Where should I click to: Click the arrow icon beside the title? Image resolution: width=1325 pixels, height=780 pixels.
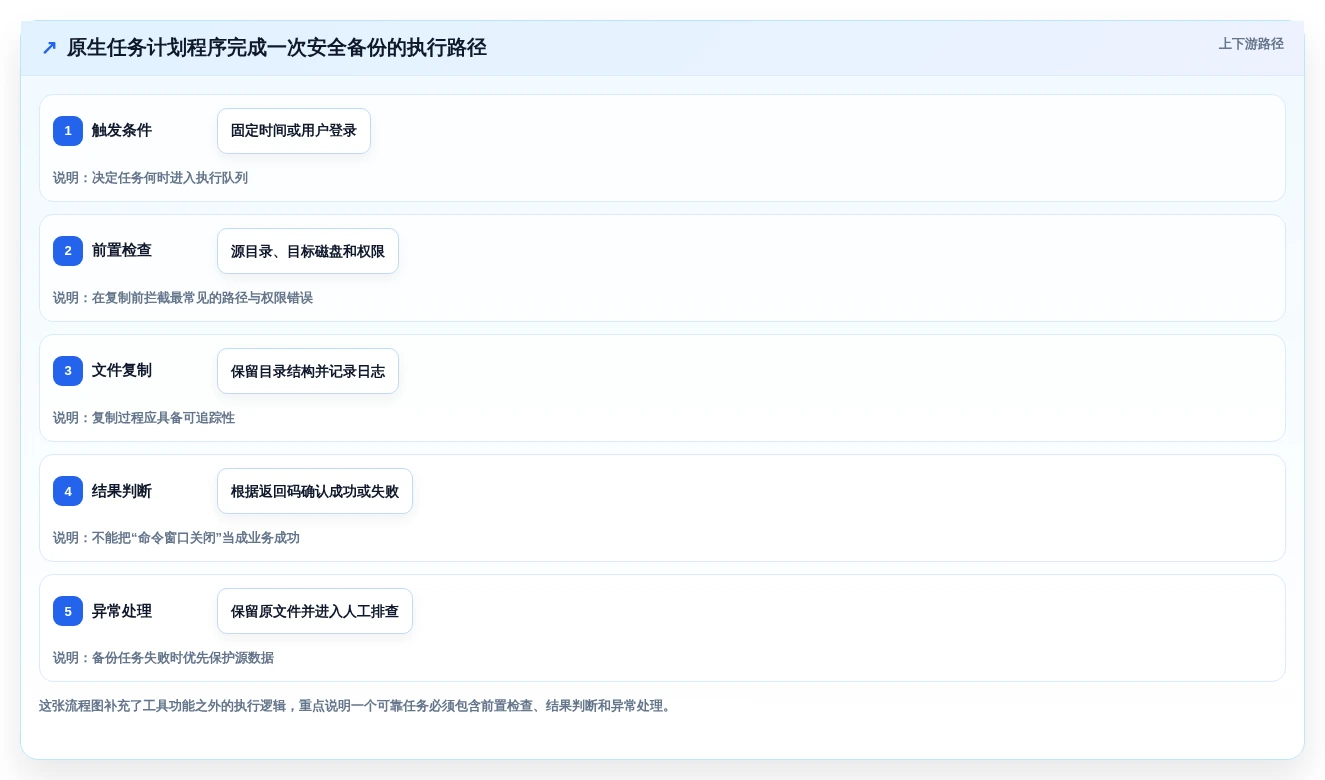click(x=49, y=48)
